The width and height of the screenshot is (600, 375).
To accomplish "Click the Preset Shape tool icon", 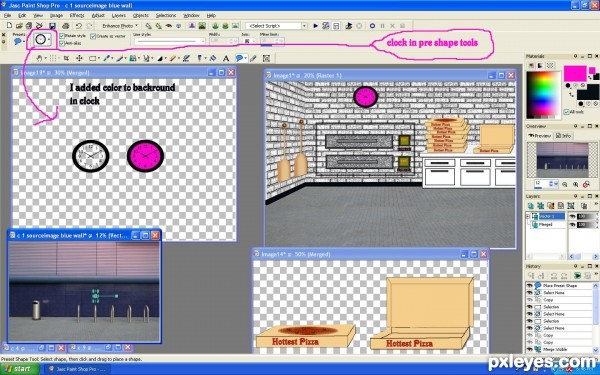I will click(x=239, y=58).
